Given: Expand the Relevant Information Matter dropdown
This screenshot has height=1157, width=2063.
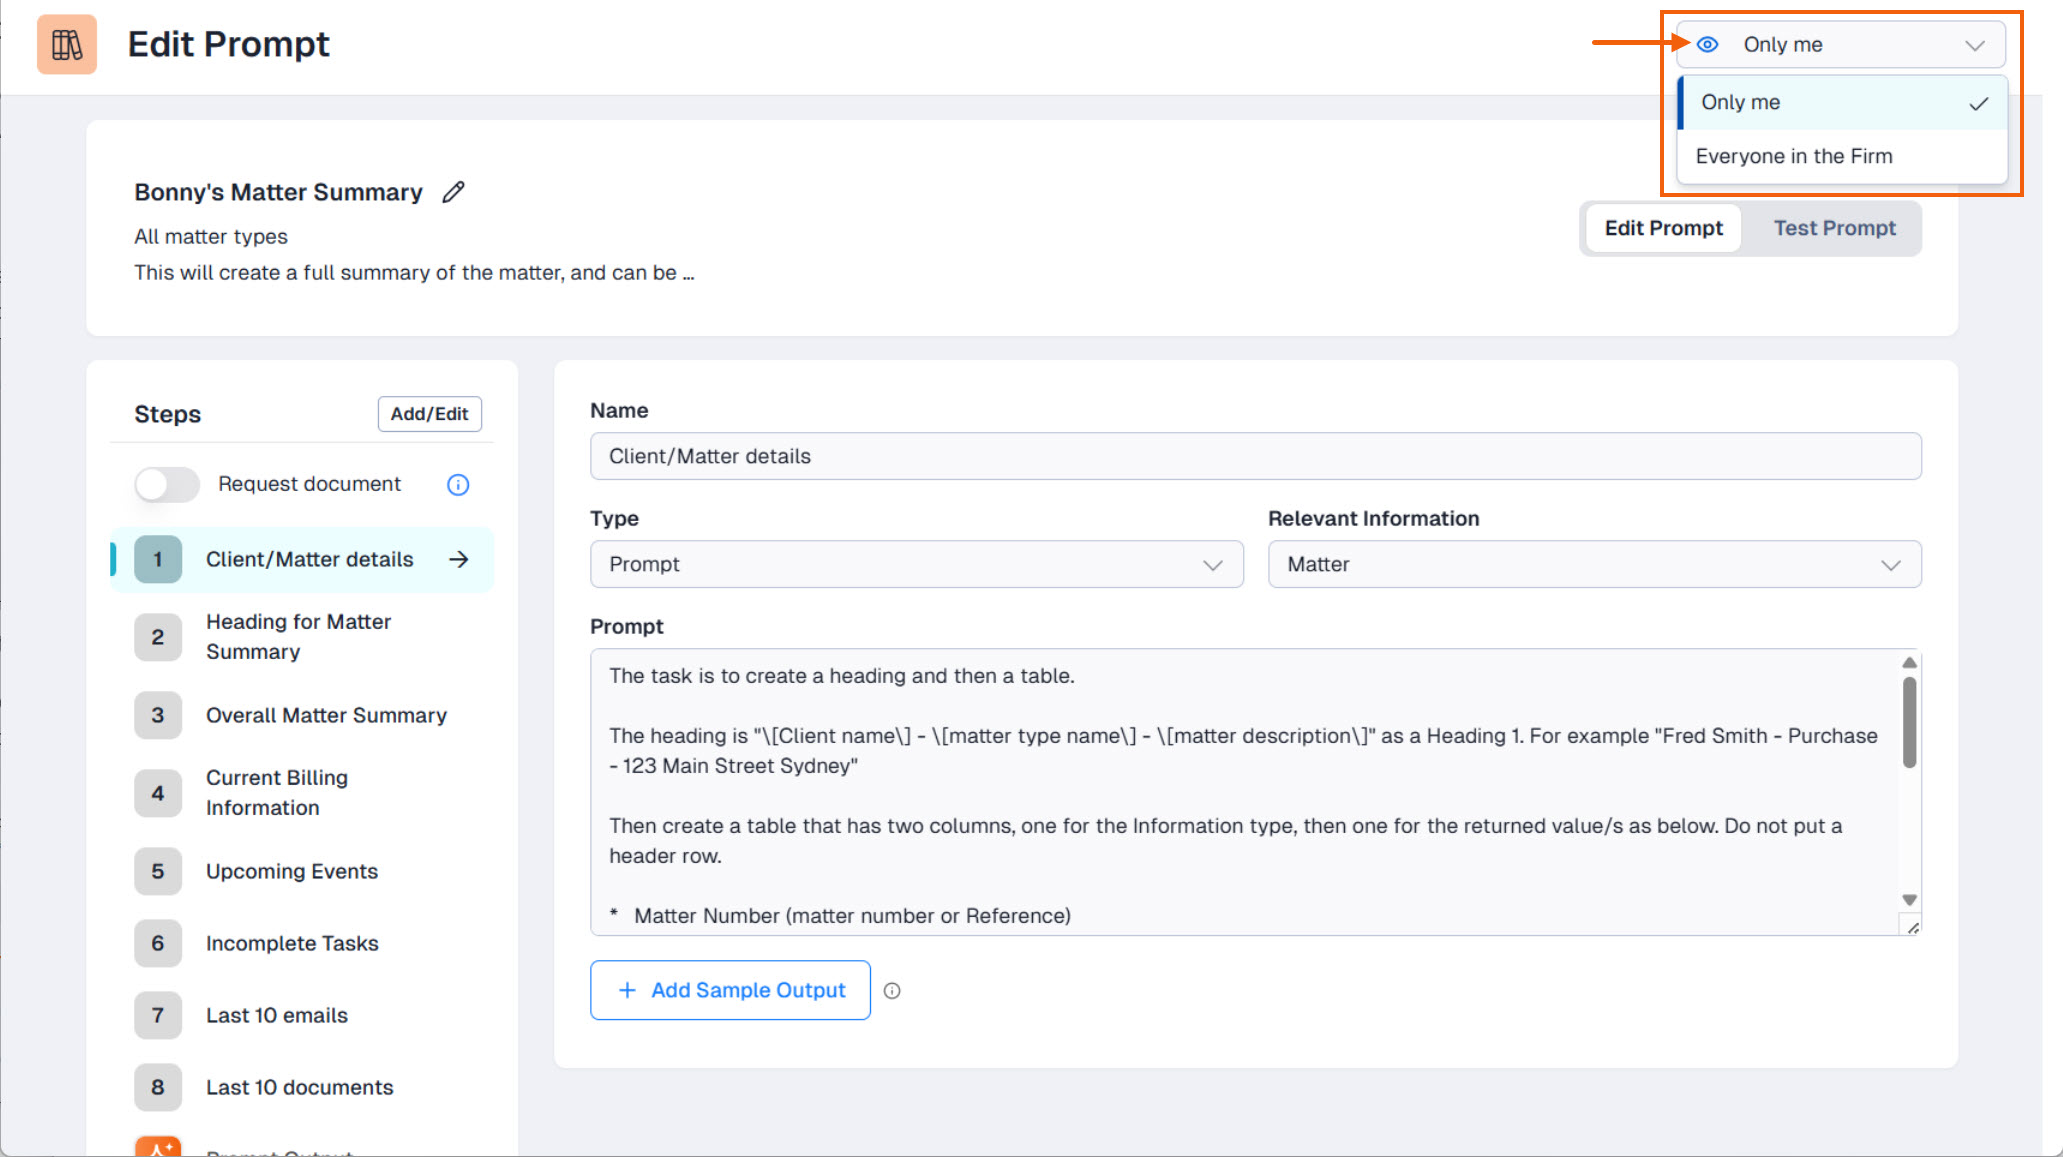Looking at the screenshot, I should pos(1594,565).
